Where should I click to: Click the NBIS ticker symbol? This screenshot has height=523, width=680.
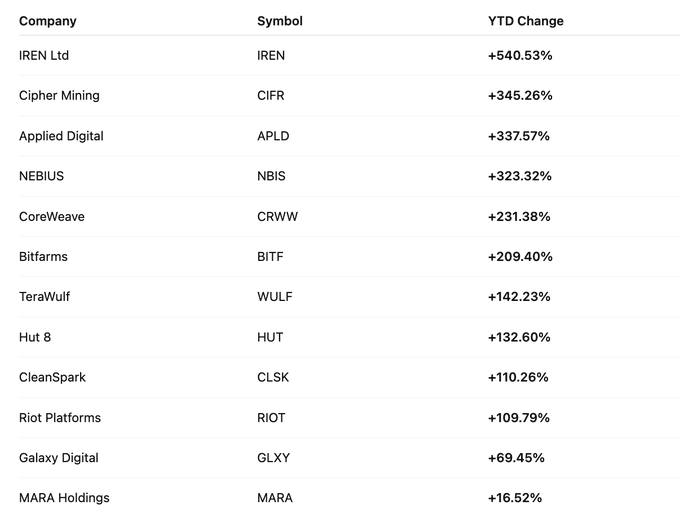pyautogui.click(x=271, y=176)
